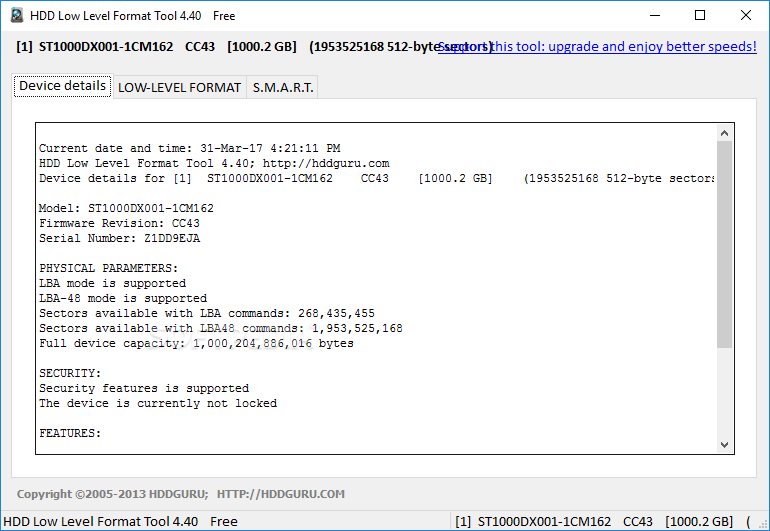Click 'The device is currently not locked'
The width and height of the screenshot is (770, 531).
(158, 403)
